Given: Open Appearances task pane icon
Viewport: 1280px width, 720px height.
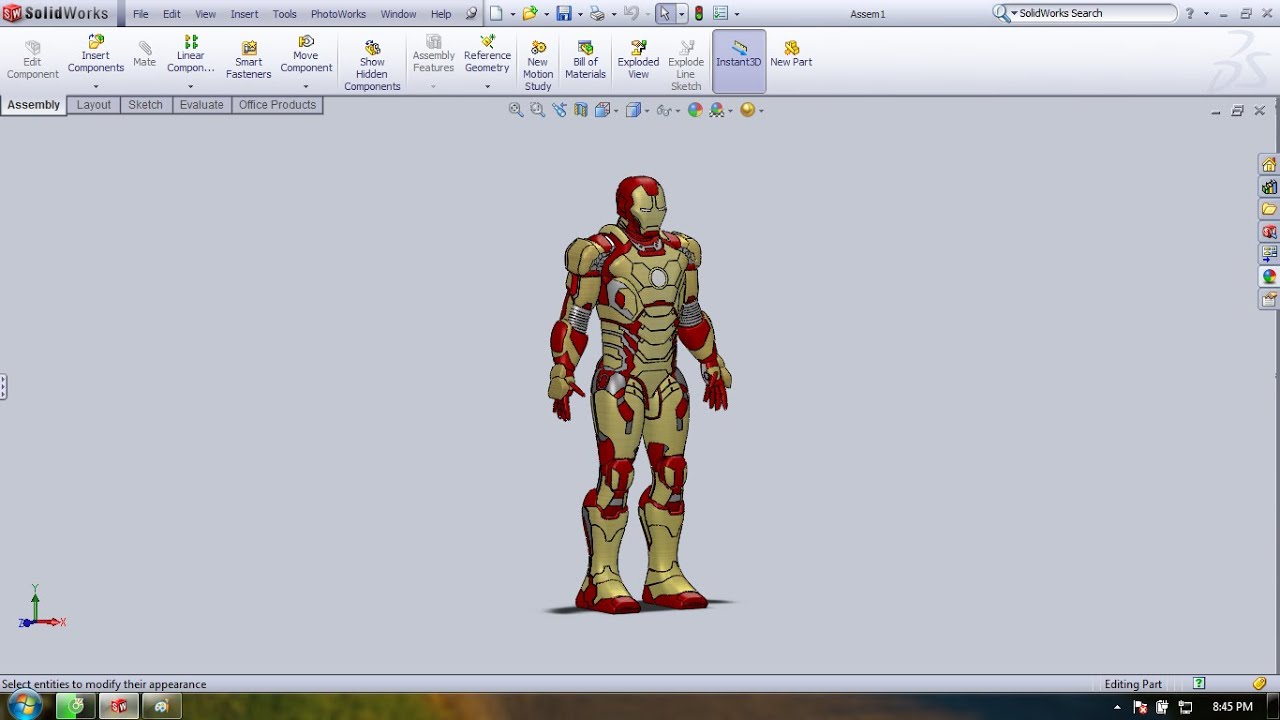Looking at the screenshot, I should tap(1269, 276).
